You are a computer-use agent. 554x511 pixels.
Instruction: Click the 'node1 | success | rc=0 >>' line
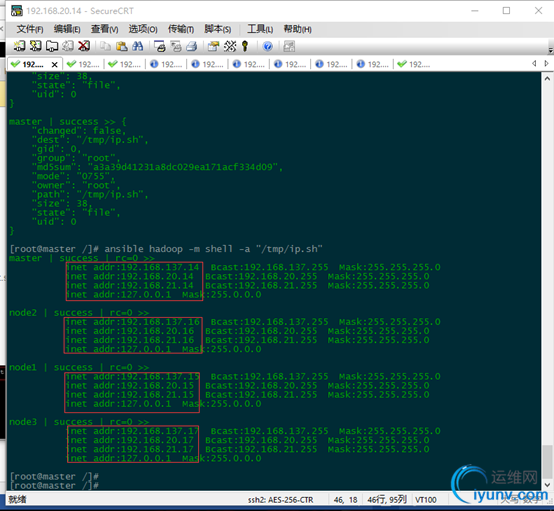(x=79, y=367)
